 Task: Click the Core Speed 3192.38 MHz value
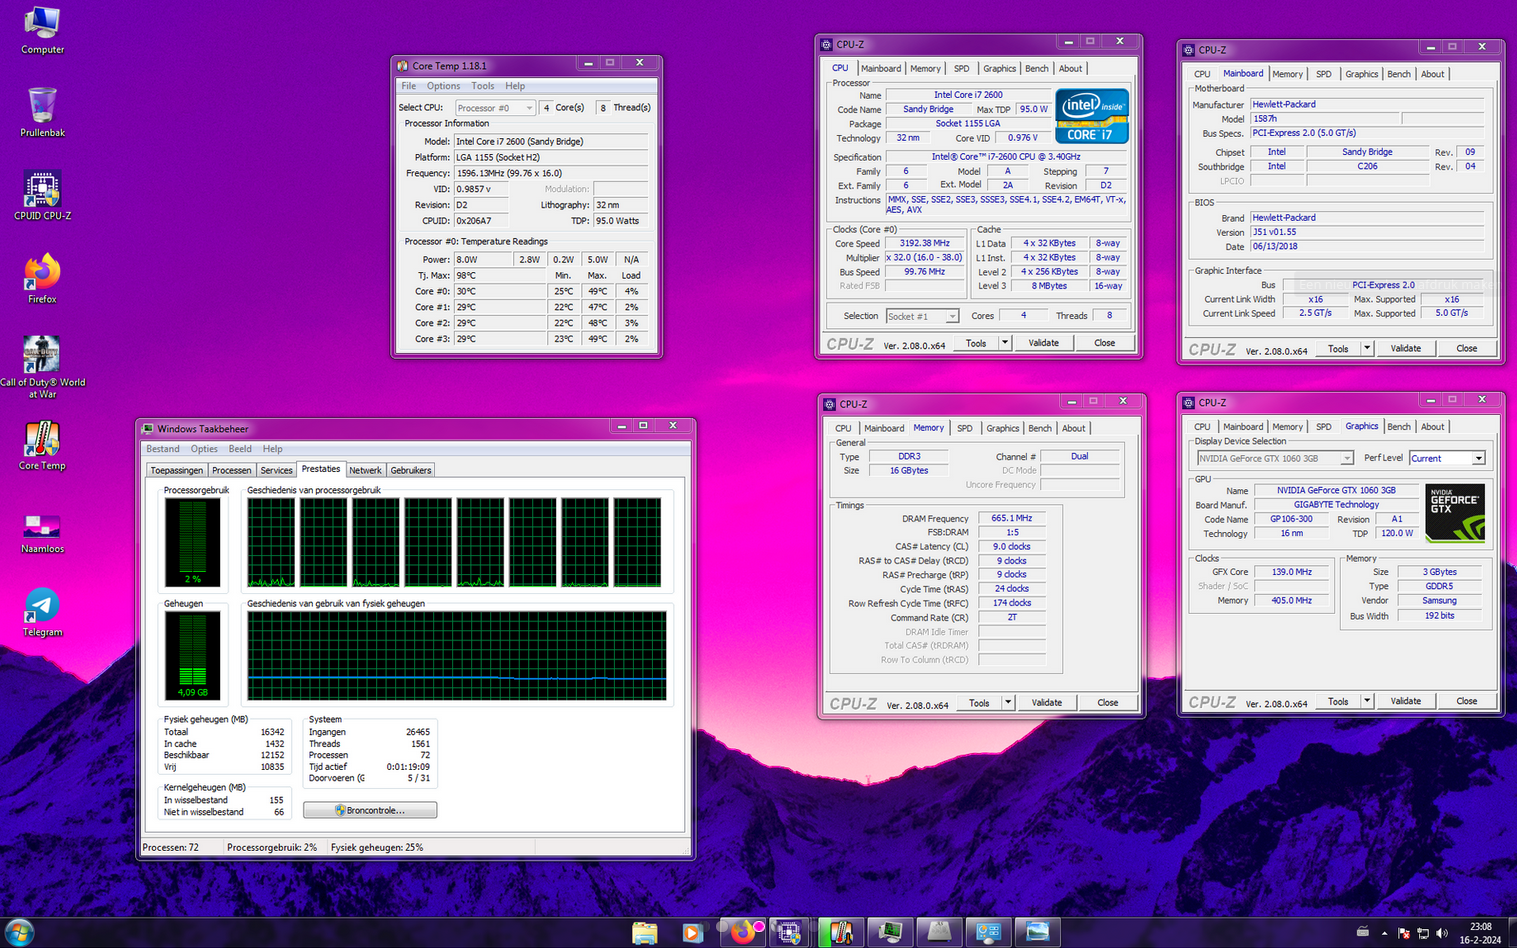tap(924, 243)
